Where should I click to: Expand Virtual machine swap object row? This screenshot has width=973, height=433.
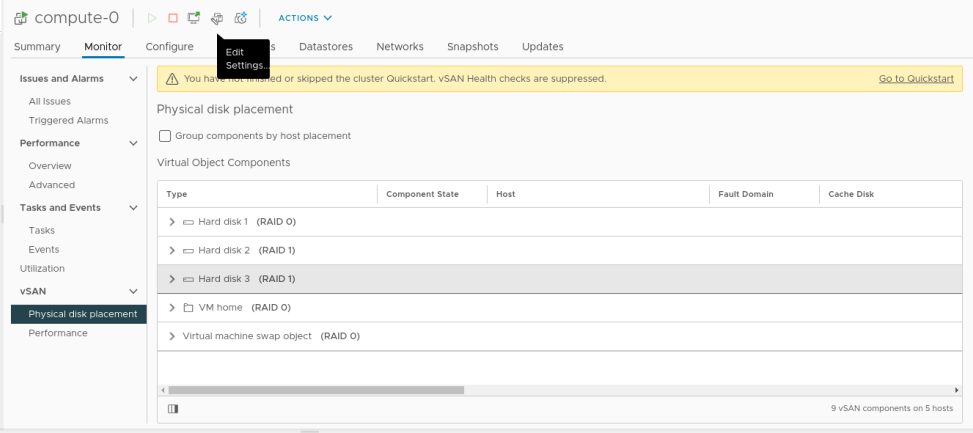[x=172, y=336]
